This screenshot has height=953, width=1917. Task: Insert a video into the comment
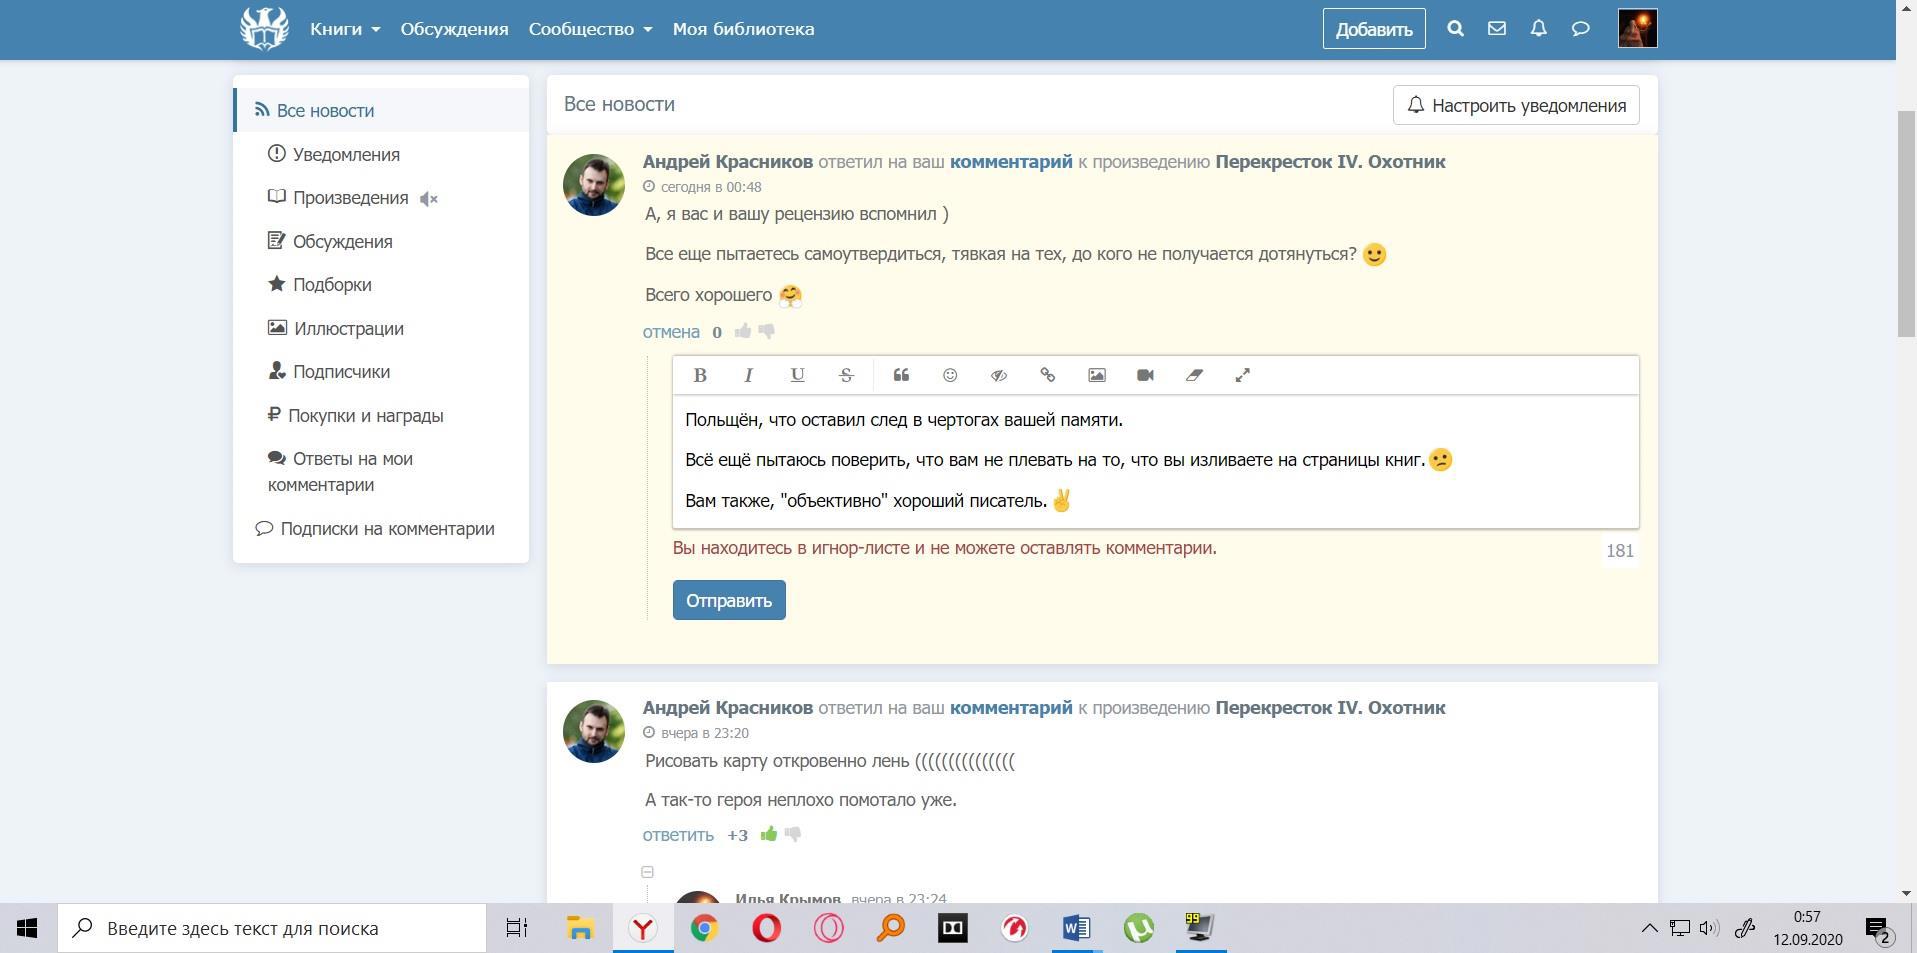[1145, 375]
